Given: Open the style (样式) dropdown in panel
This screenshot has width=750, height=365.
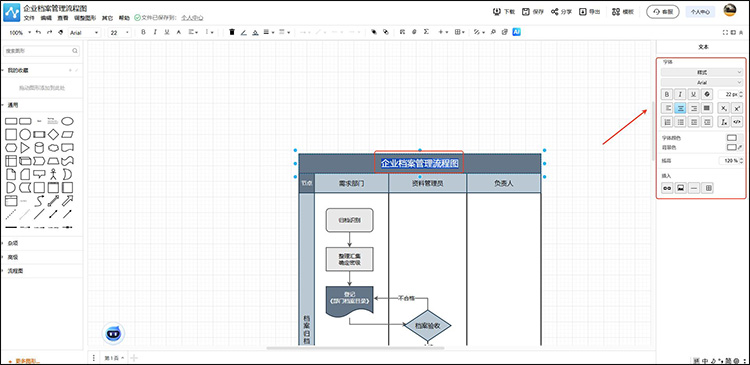Looking at the screenshot, I should click(702, 72).
